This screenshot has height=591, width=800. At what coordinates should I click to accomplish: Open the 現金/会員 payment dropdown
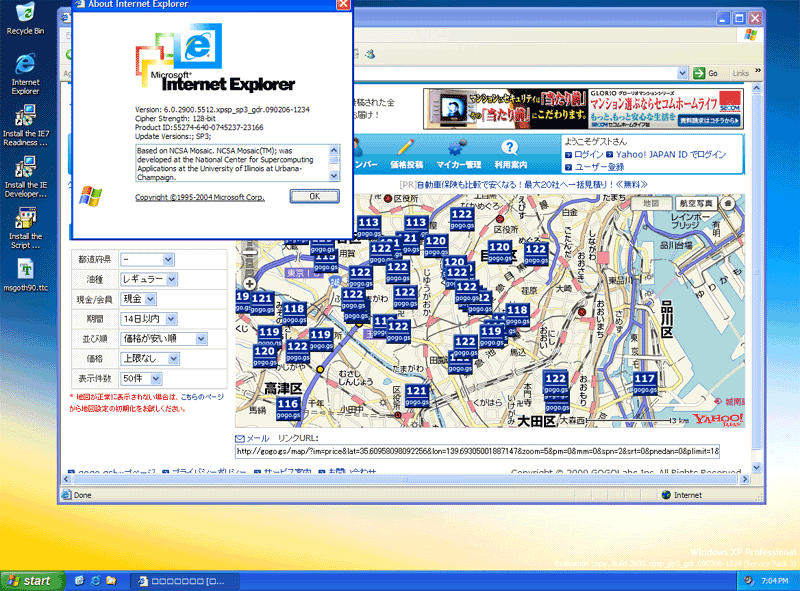138,300
